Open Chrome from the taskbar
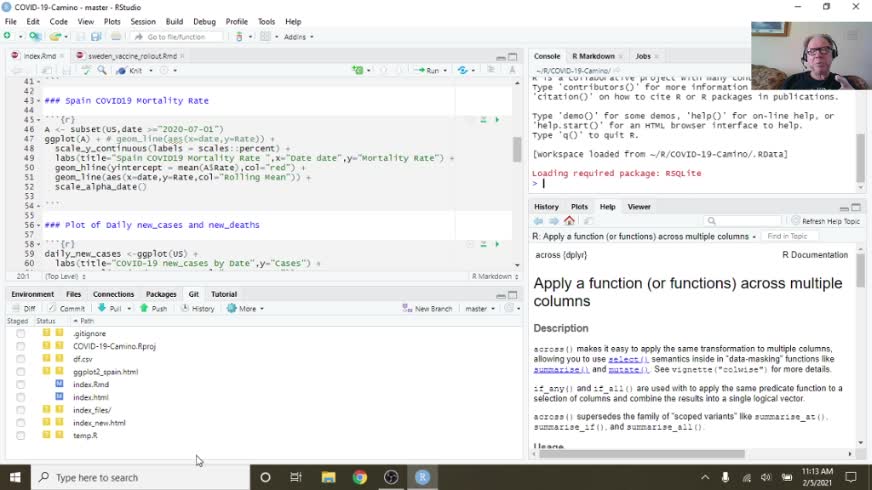This screenshot has width=872, height=490. [360, 477]
